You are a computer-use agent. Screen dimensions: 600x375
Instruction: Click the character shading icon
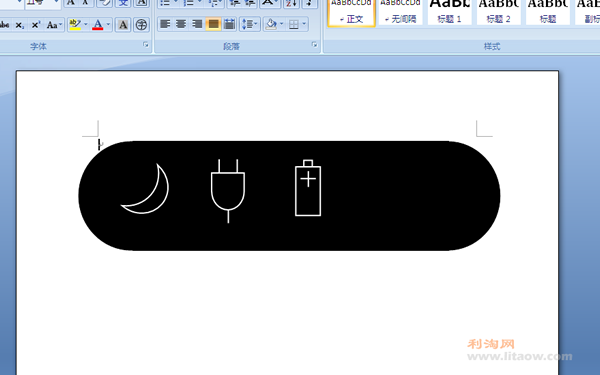point(123,25)
